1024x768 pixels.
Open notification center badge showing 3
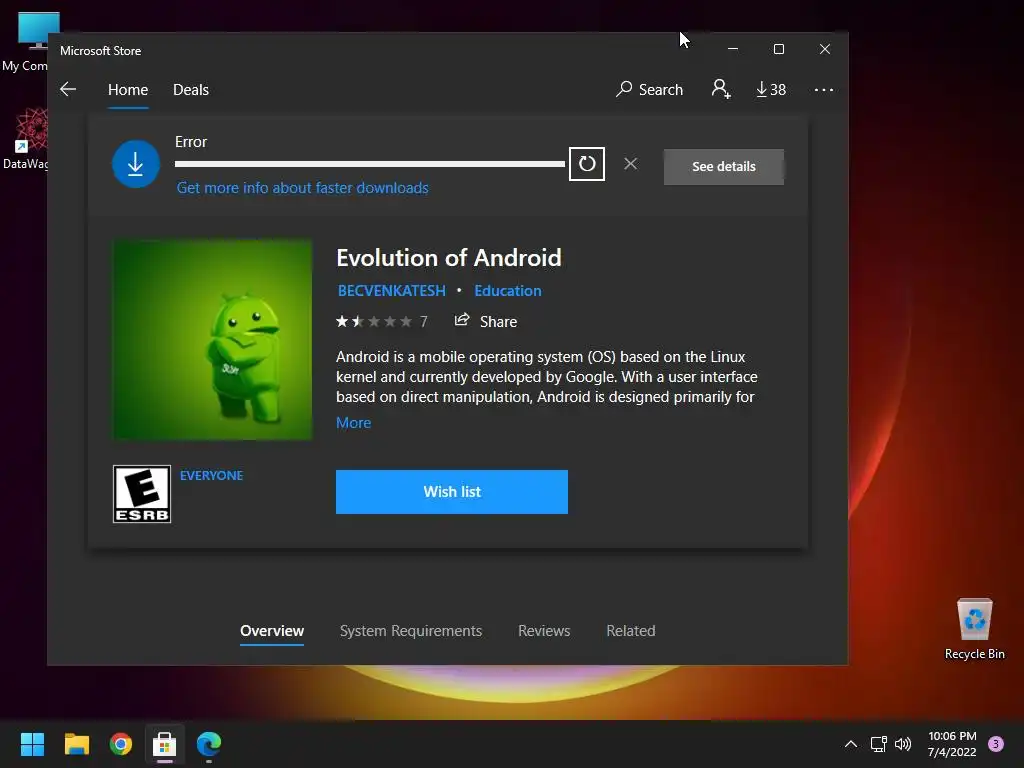coord(996,744)
